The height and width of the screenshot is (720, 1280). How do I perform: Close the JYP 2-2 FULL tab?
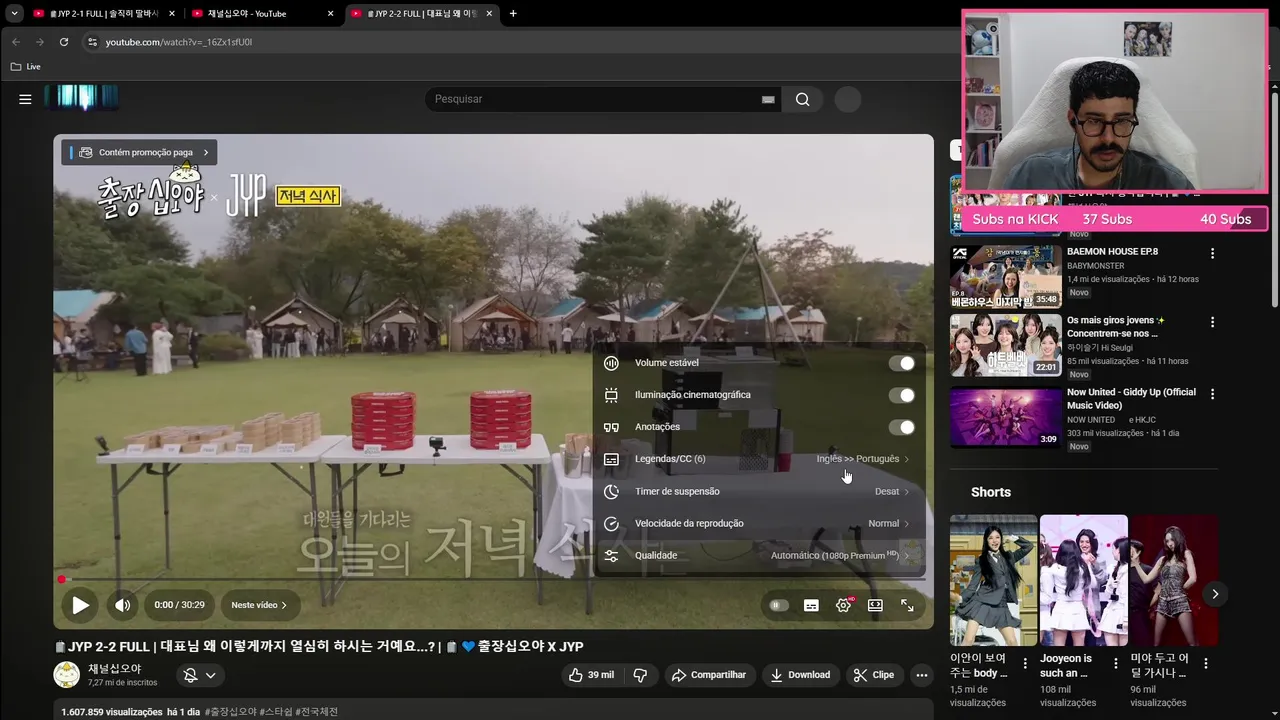coord(489,14)
